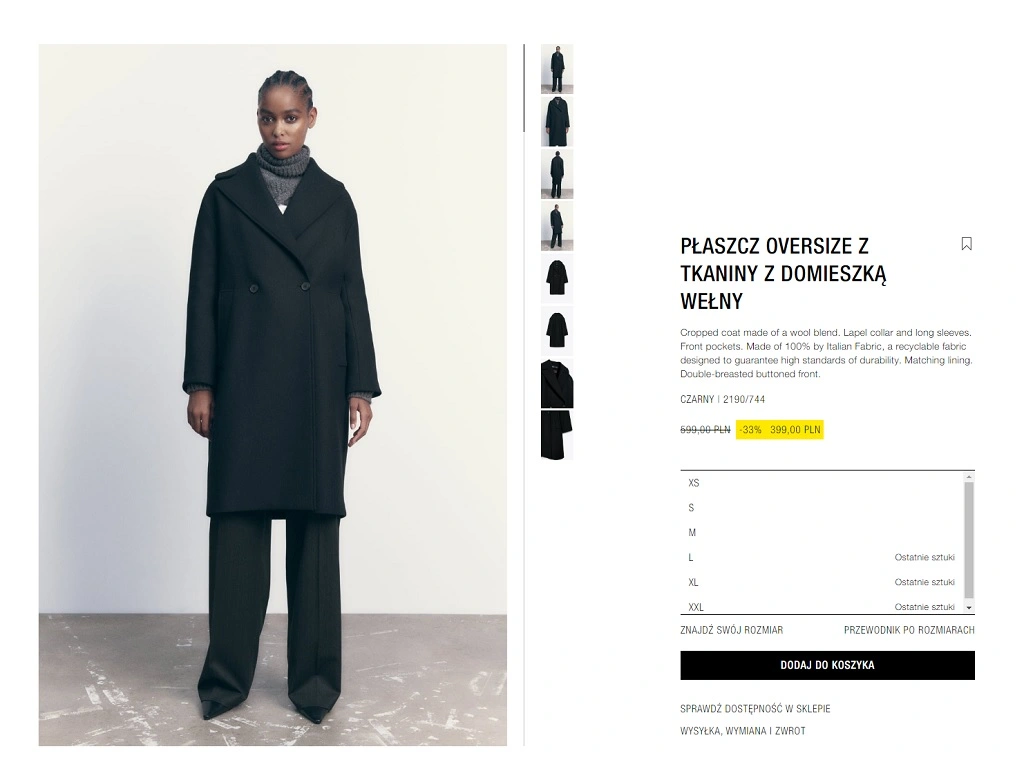The image size is (1024, 760).
Task: Select size S
Action: (x=822, y=508)
